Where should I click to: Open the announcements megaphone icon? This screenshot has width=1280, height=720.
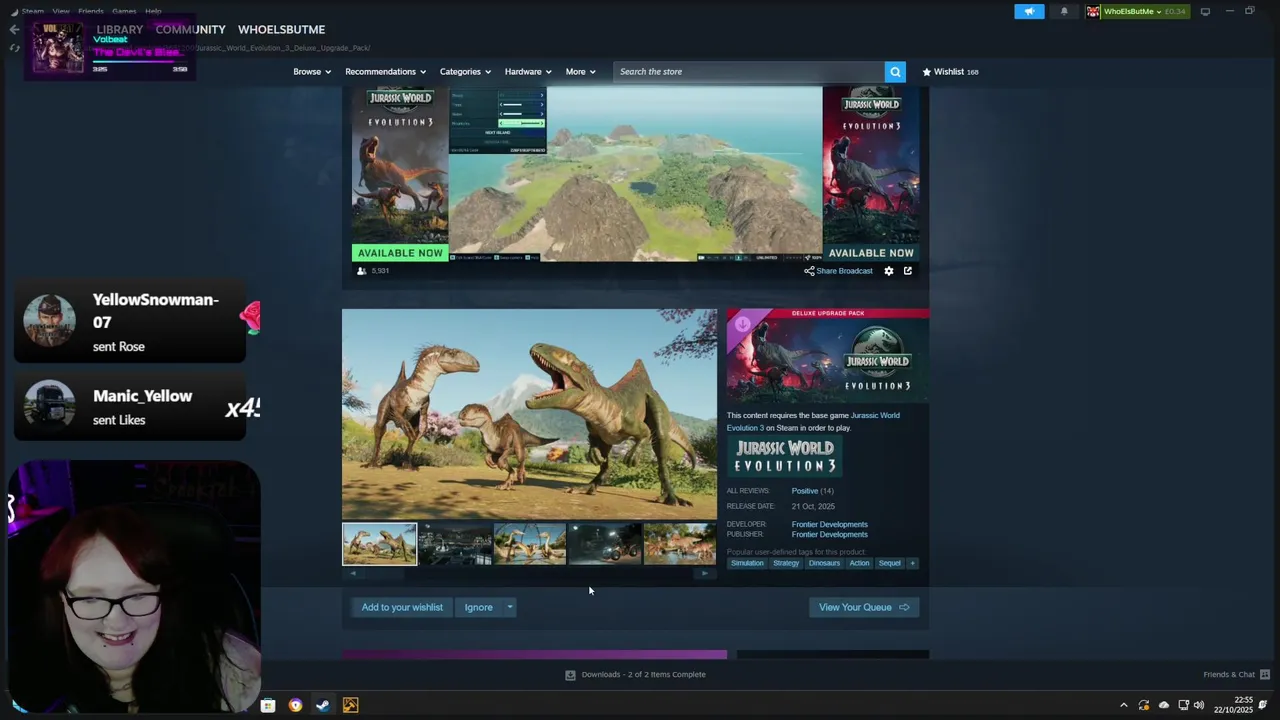1029,11
